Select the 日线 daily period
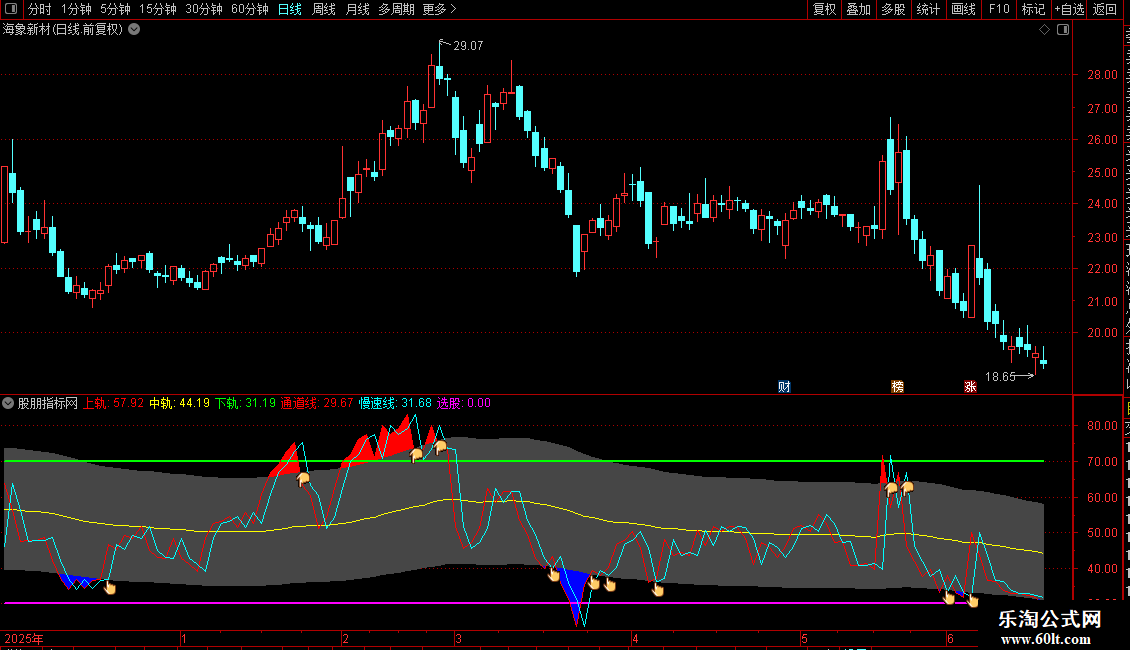Viewport: 1130px width, 650px height. 290,9
